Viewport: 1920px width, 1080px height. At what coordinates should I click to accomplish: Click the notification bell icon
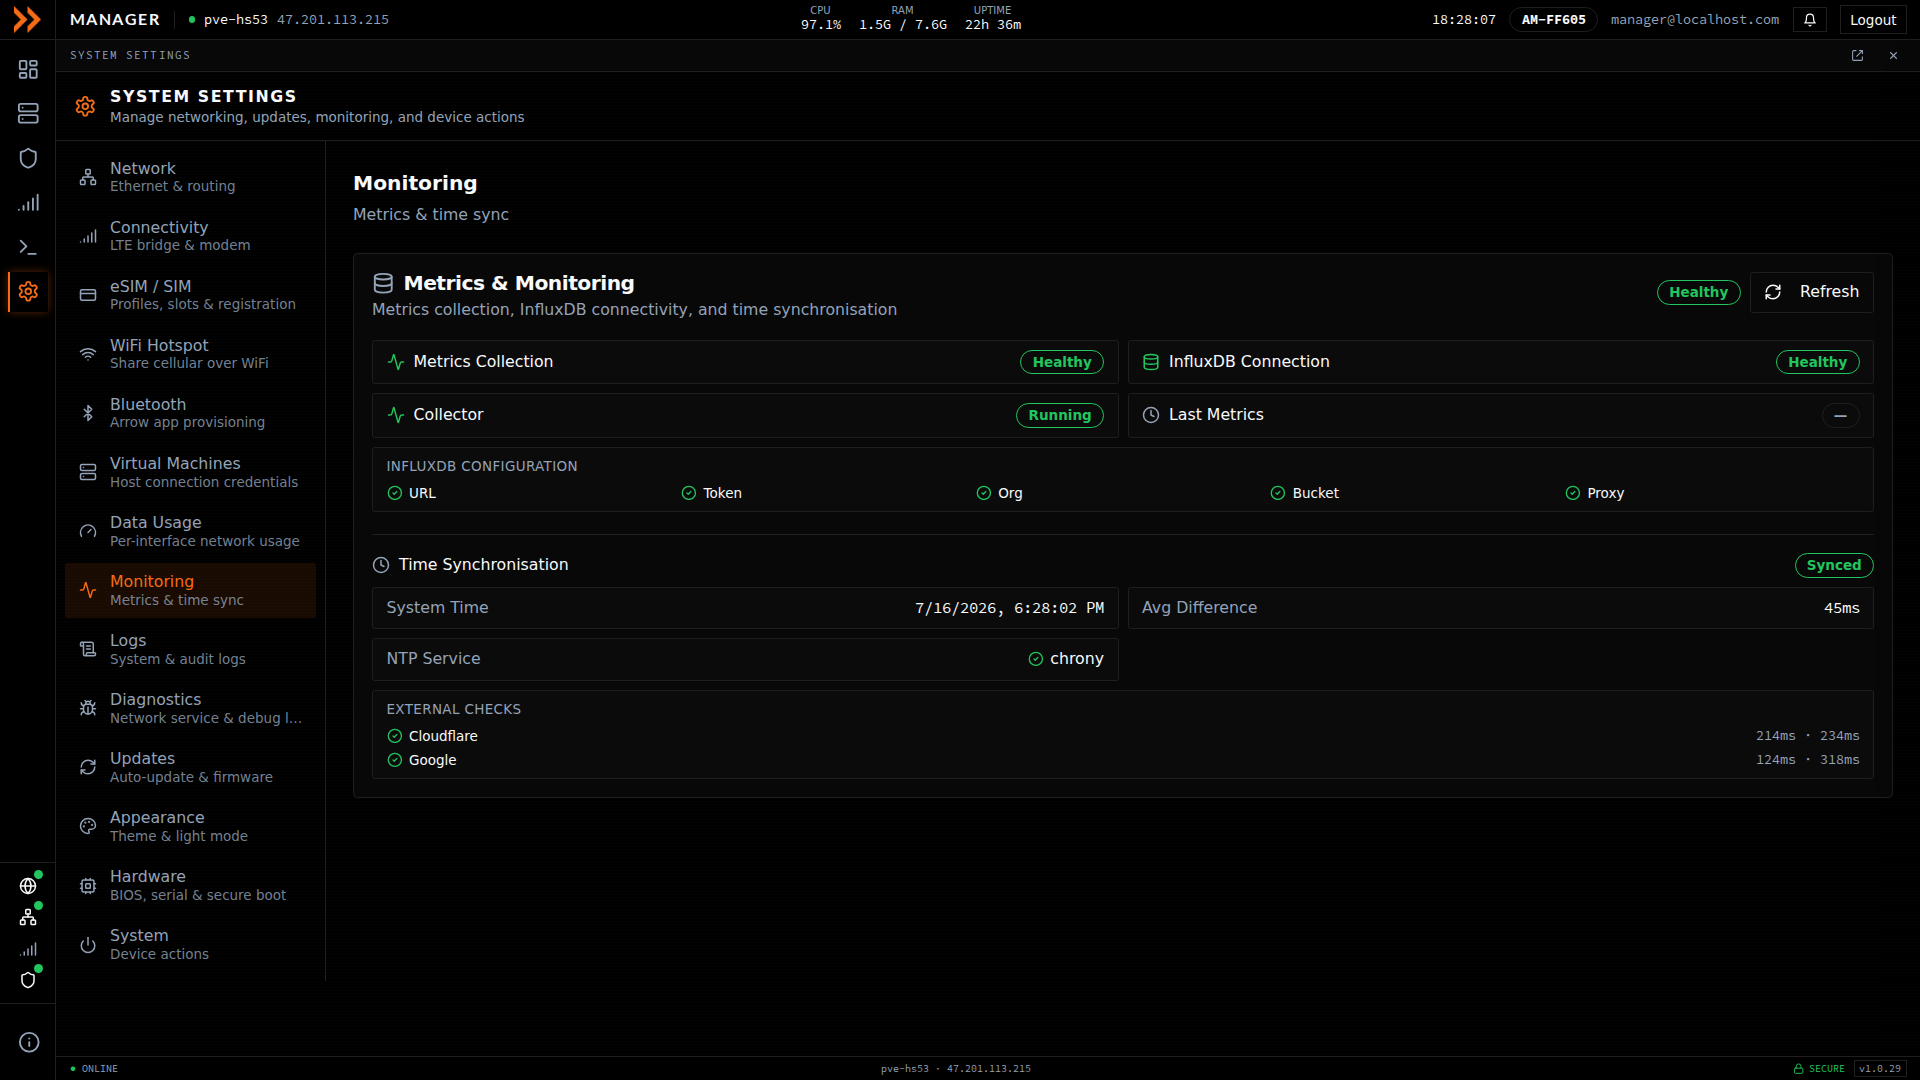pyautogui.click(x=1810, y=20)
